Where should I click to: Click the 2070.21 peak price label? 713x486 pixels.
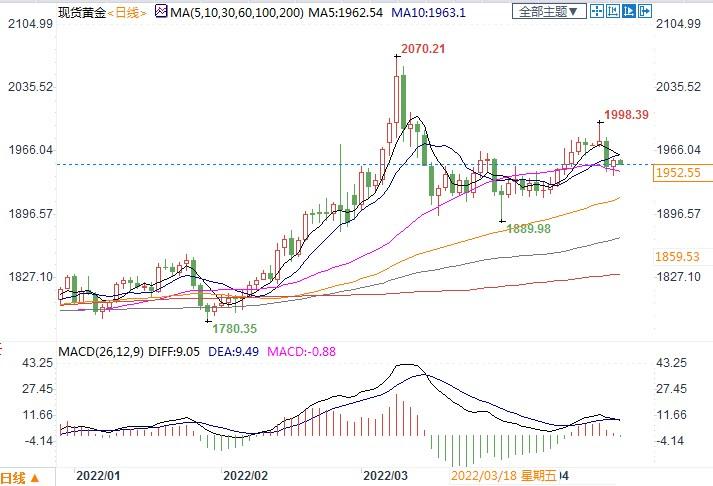click(x=422, y=48)
